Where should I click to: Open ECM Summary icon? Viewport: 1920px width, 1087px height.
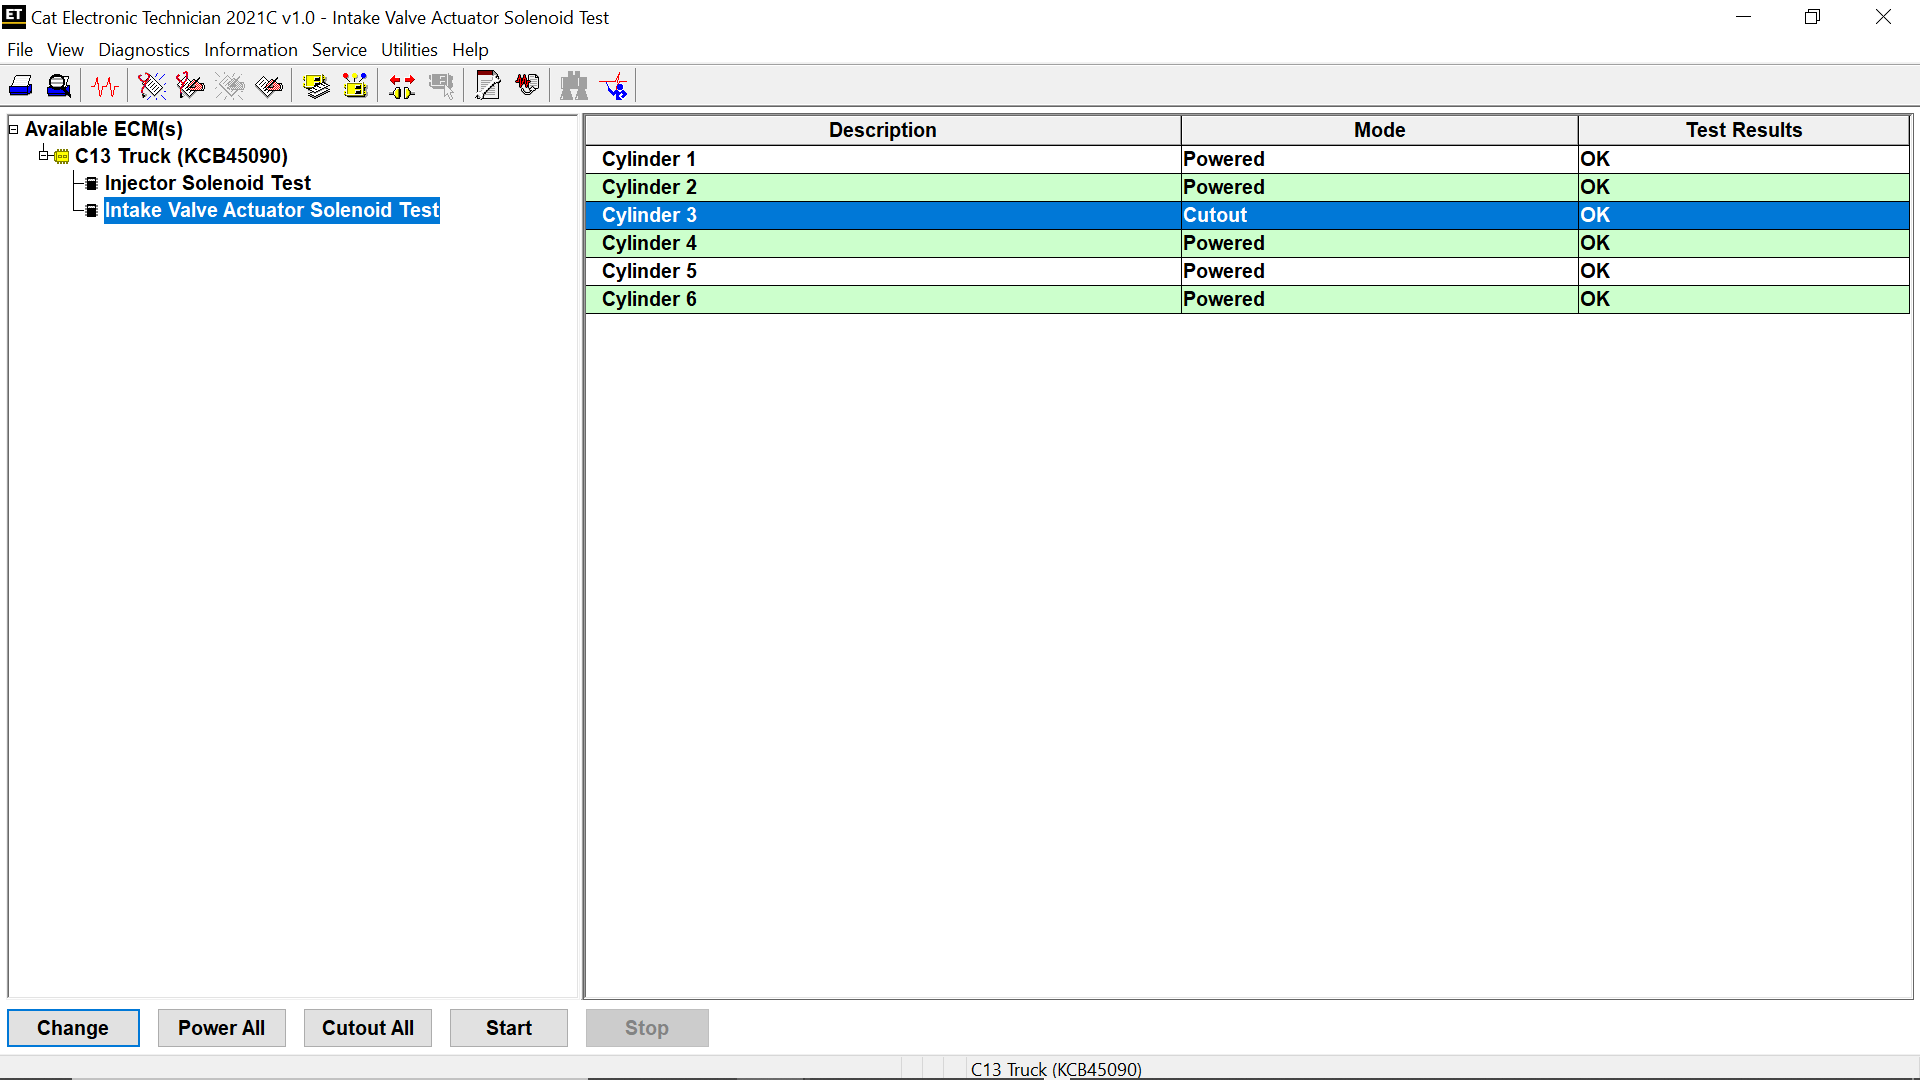coord(316,86)
